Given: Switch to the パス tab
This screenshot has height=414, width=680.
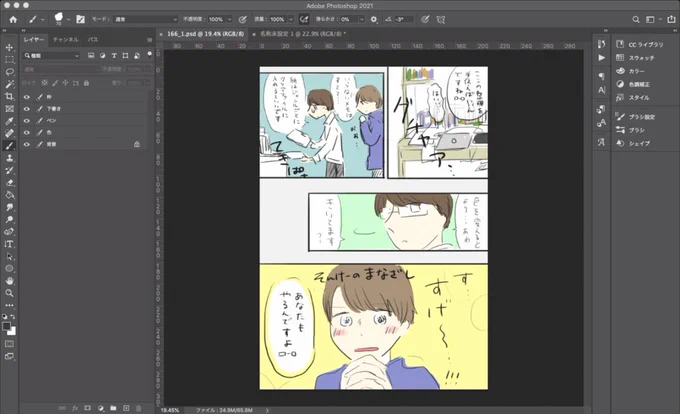Looking at the screenshot, I should click(93, 39).
